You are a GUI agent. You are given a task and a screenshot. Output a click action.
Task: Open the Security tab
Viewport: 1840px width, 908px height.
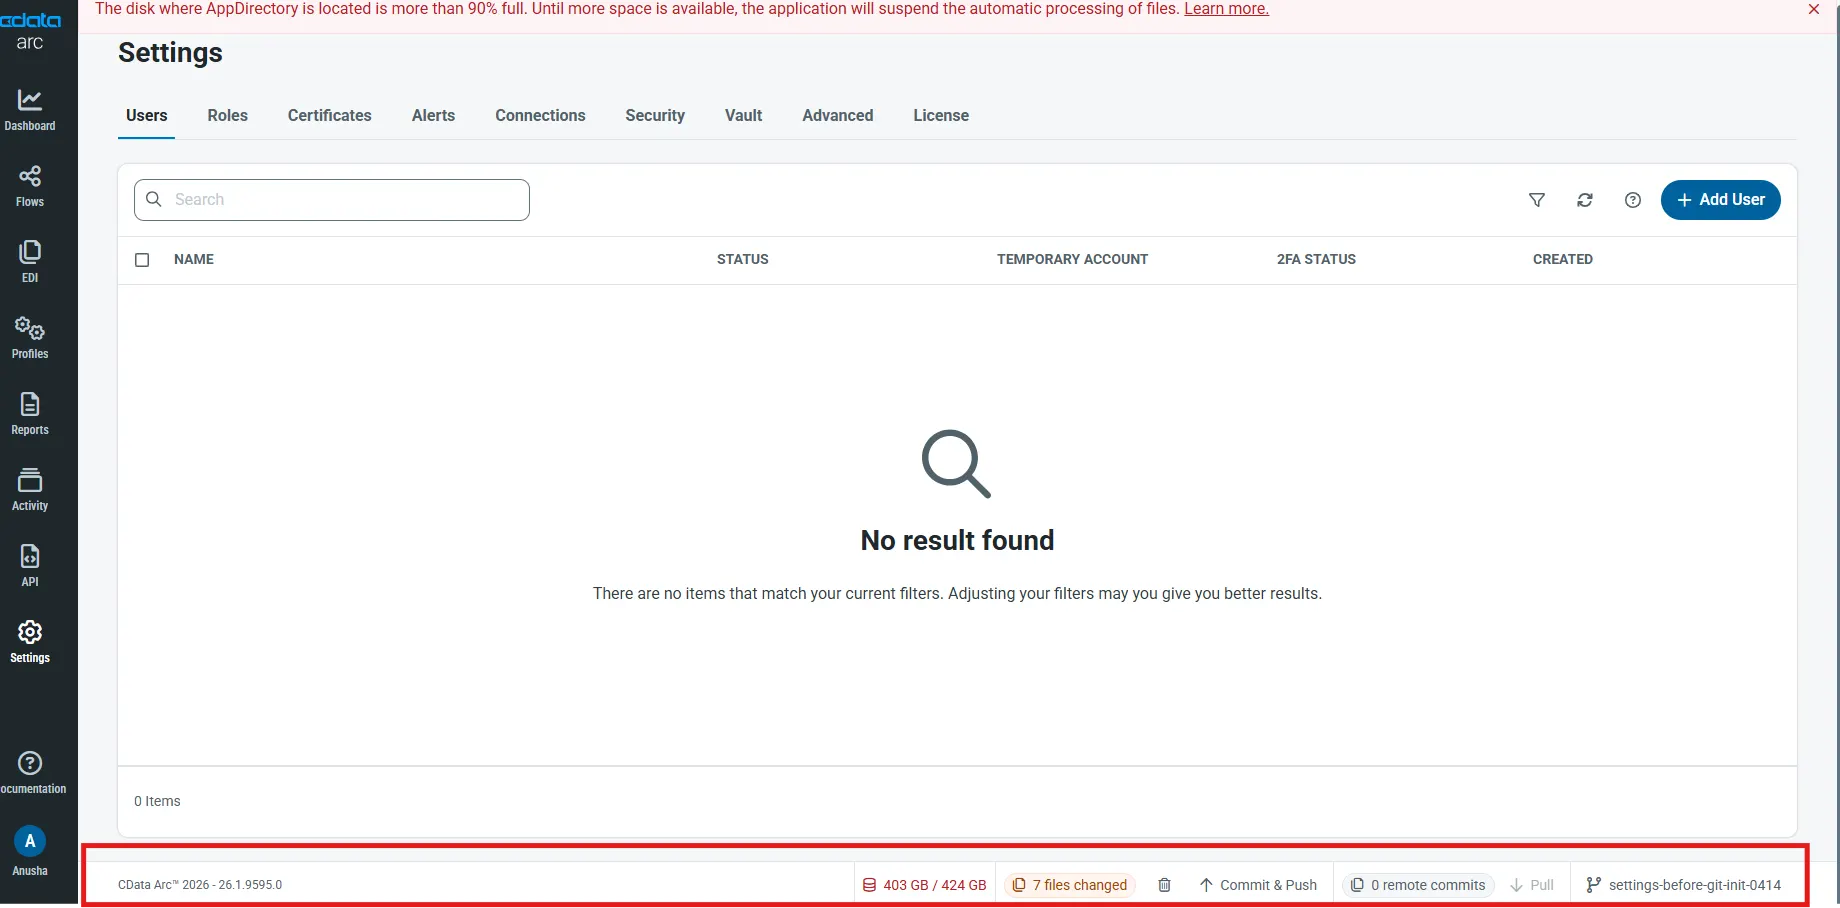click(655, 116)
